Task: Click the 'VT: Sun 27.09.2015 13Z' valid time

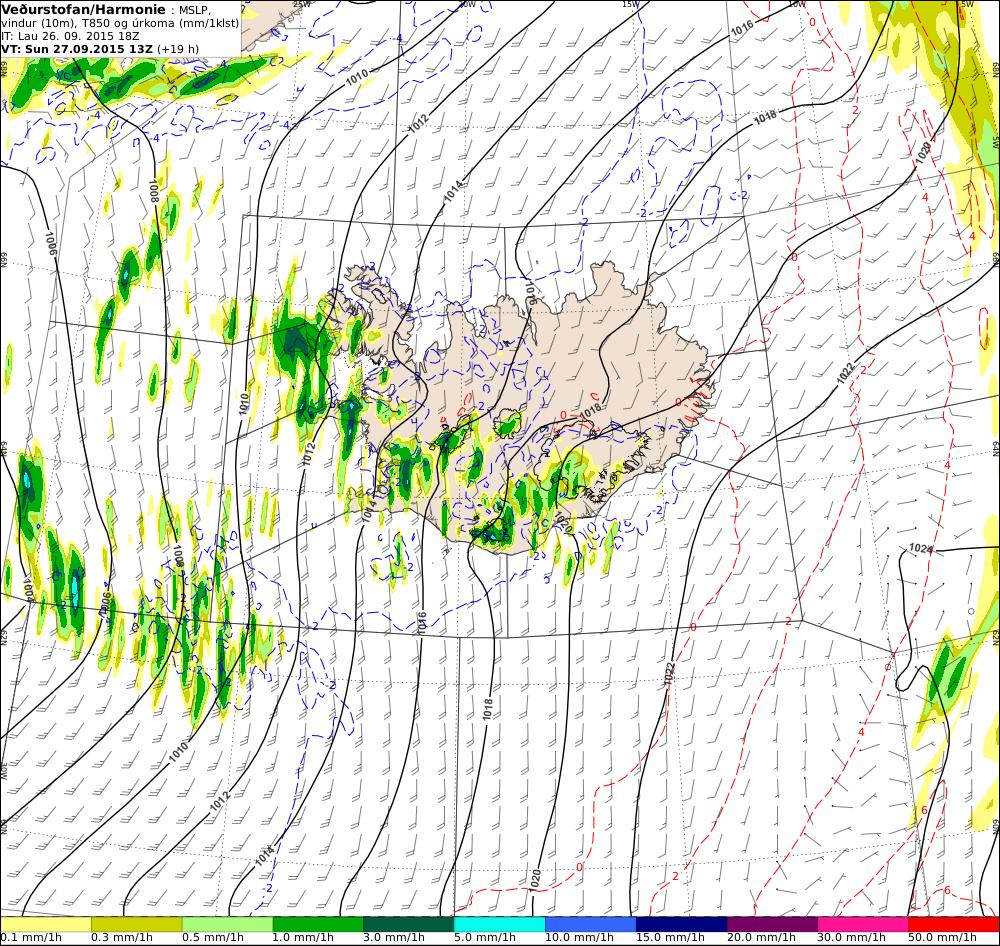Action: (77, 48)
